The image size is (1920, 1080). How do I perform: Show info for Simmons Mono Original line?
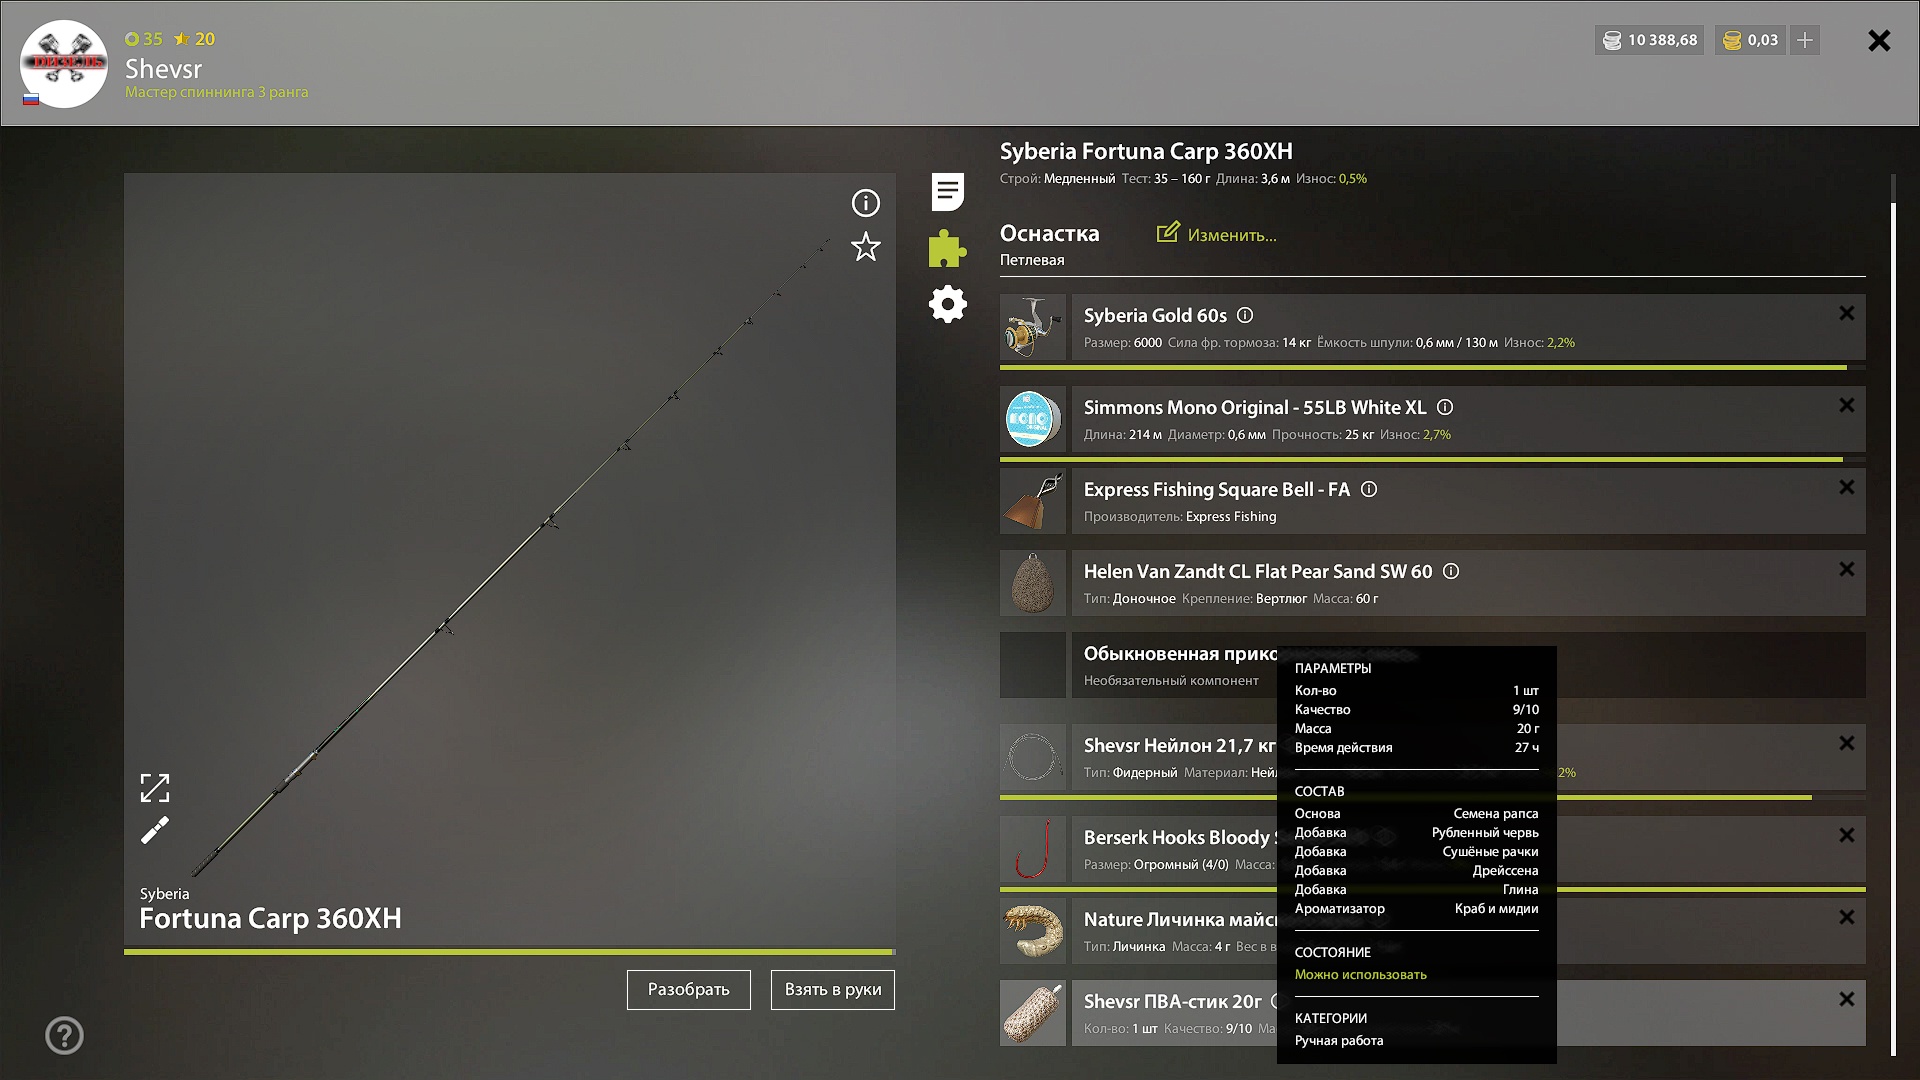click(1445, 407)
